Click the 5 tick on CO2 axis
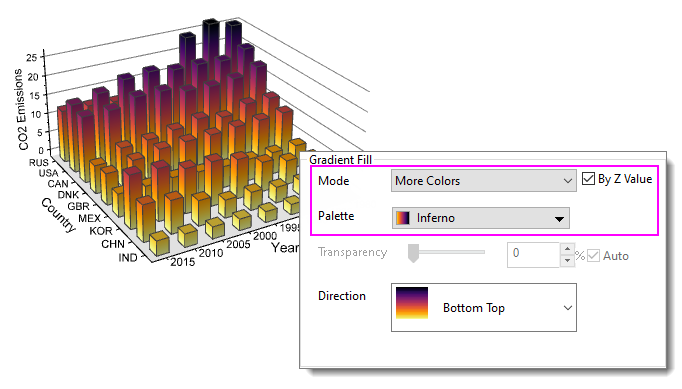Viewport: 682px width, 389px height. click(x=40, y=132)
